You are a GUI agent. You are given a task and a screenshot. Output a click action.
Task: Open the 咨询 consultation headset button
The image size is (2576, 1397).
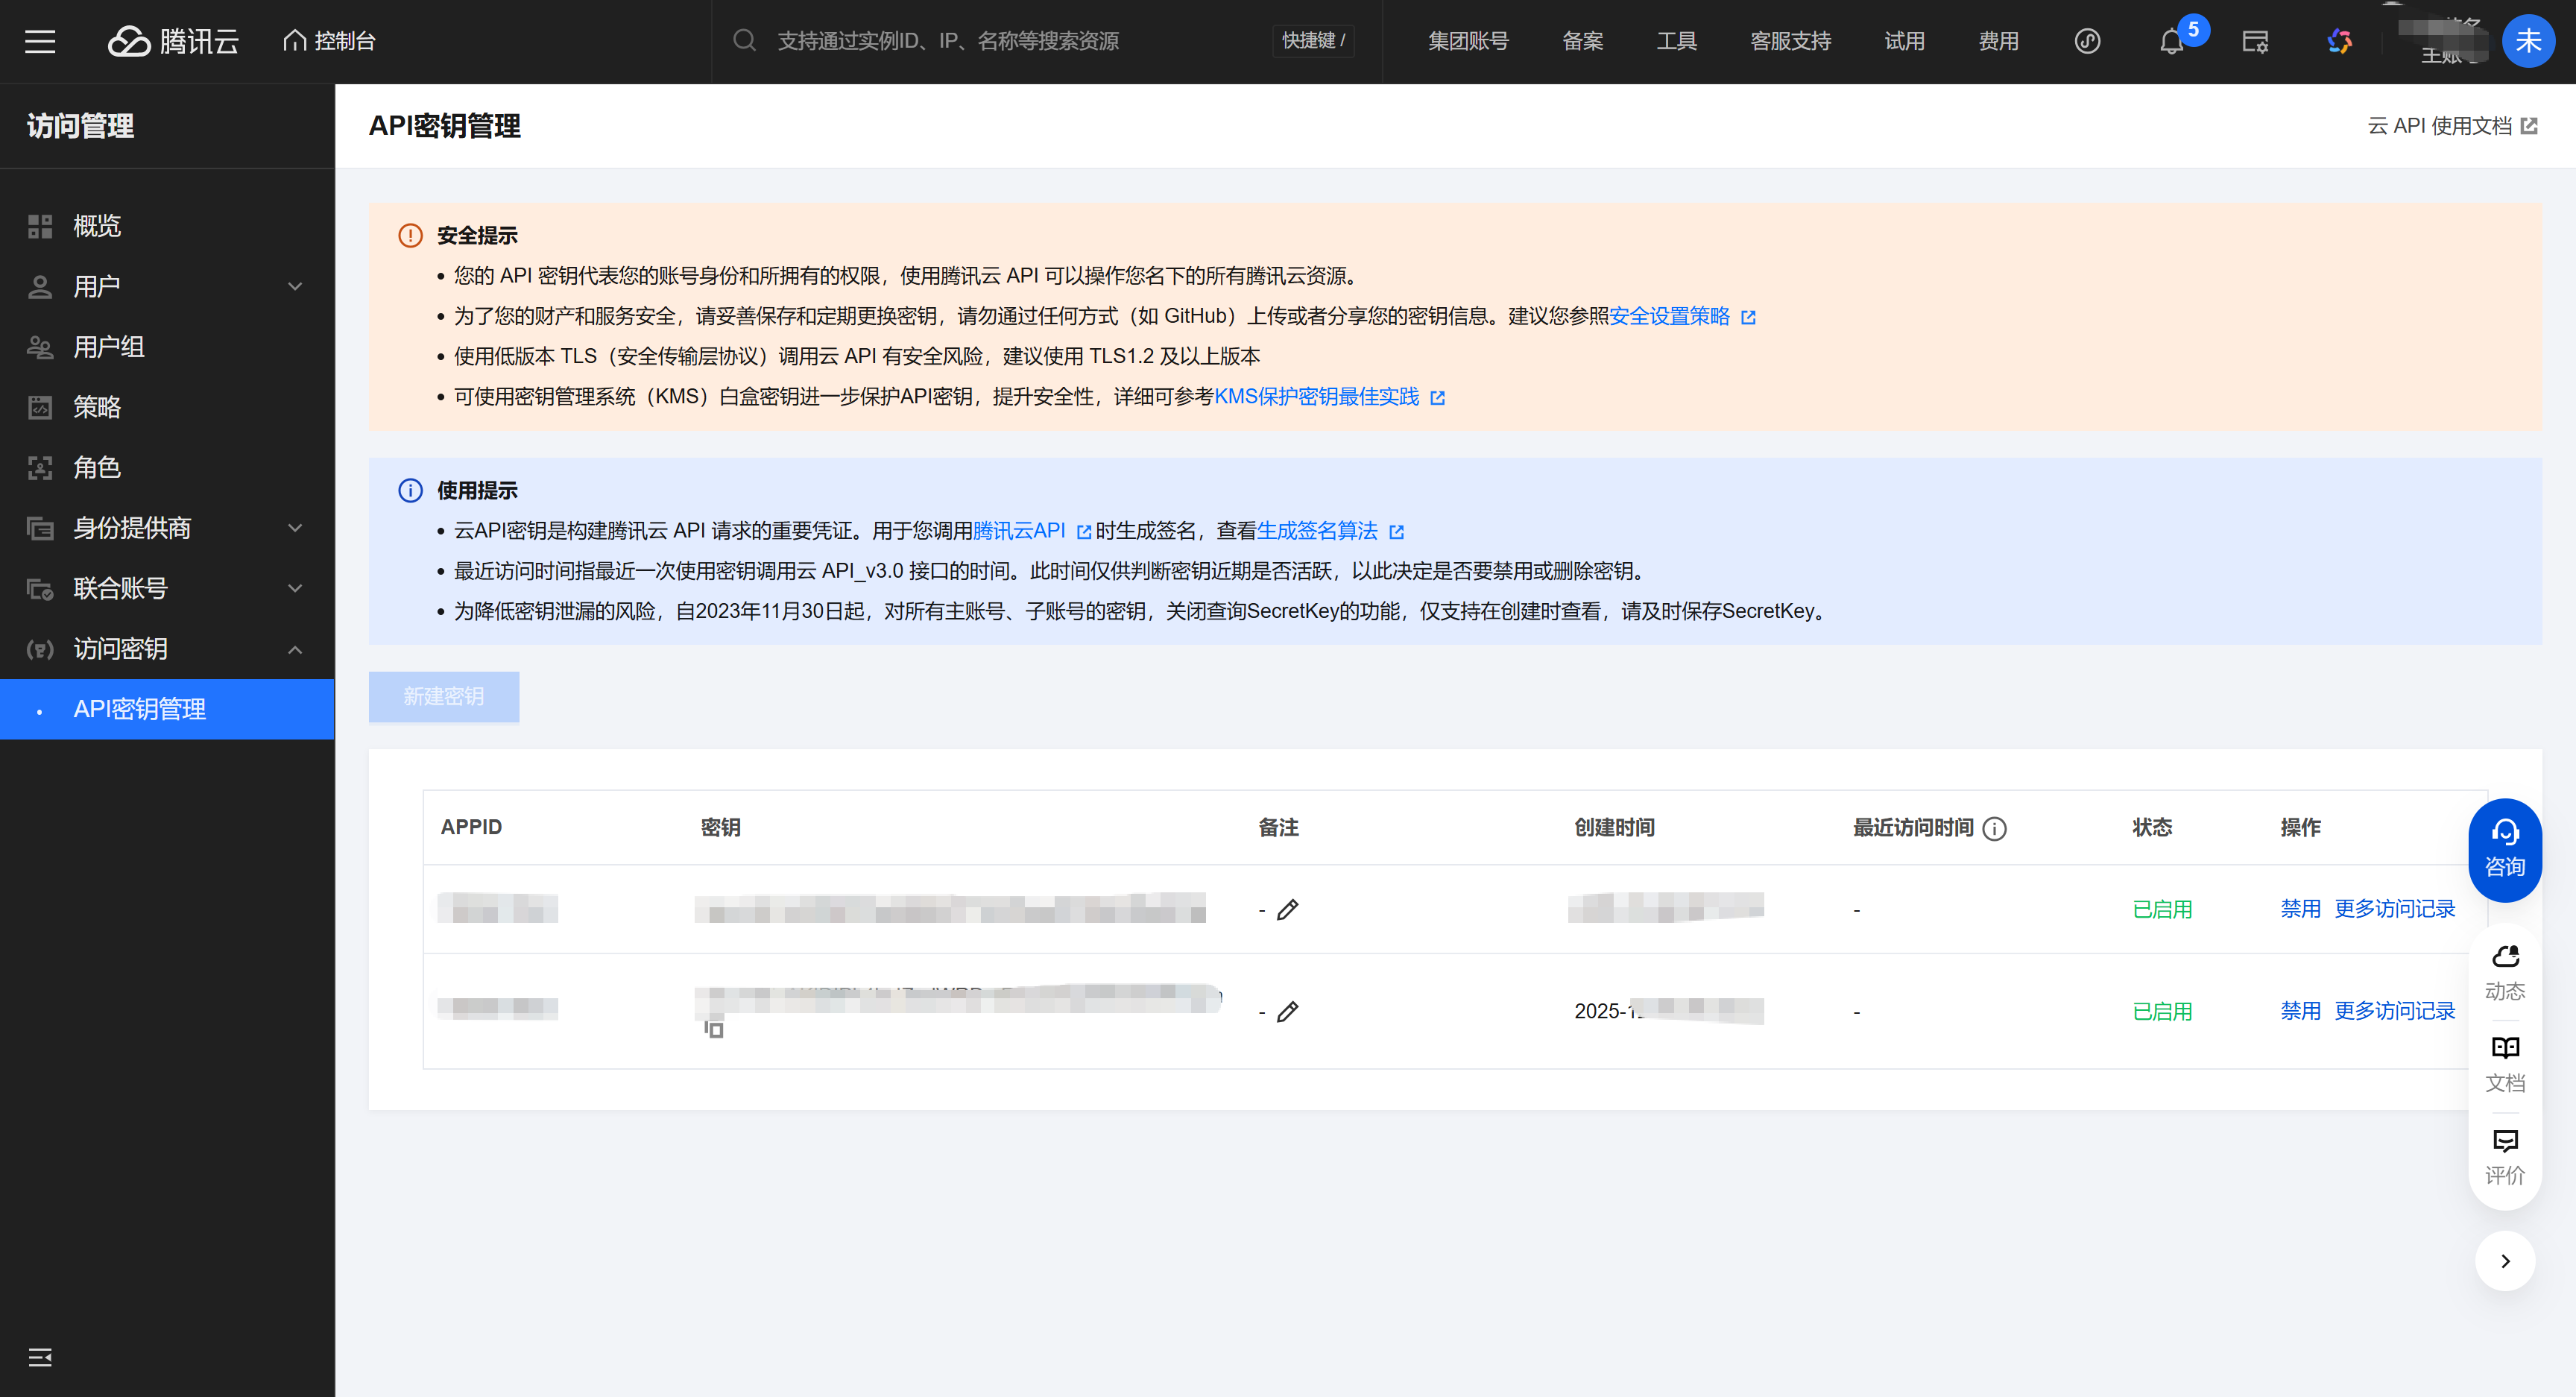pyautogui.click(x=2504, y=849)
